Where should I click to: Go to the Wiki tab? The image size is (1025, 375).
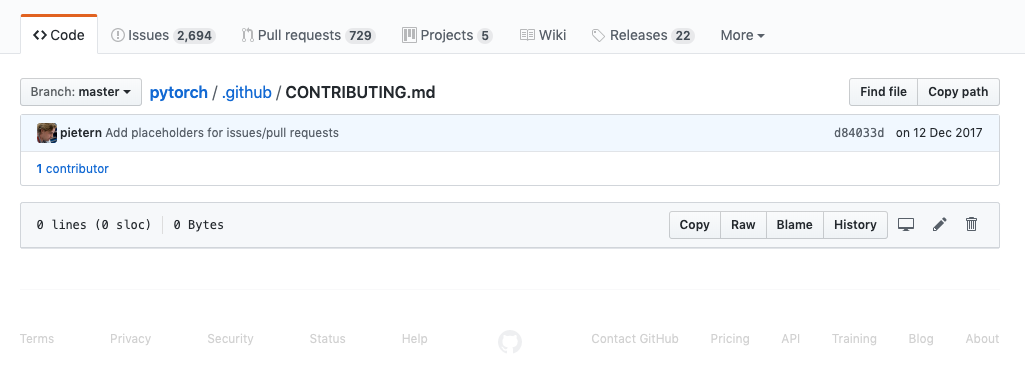pyautogui.click(x=543, y=35)
